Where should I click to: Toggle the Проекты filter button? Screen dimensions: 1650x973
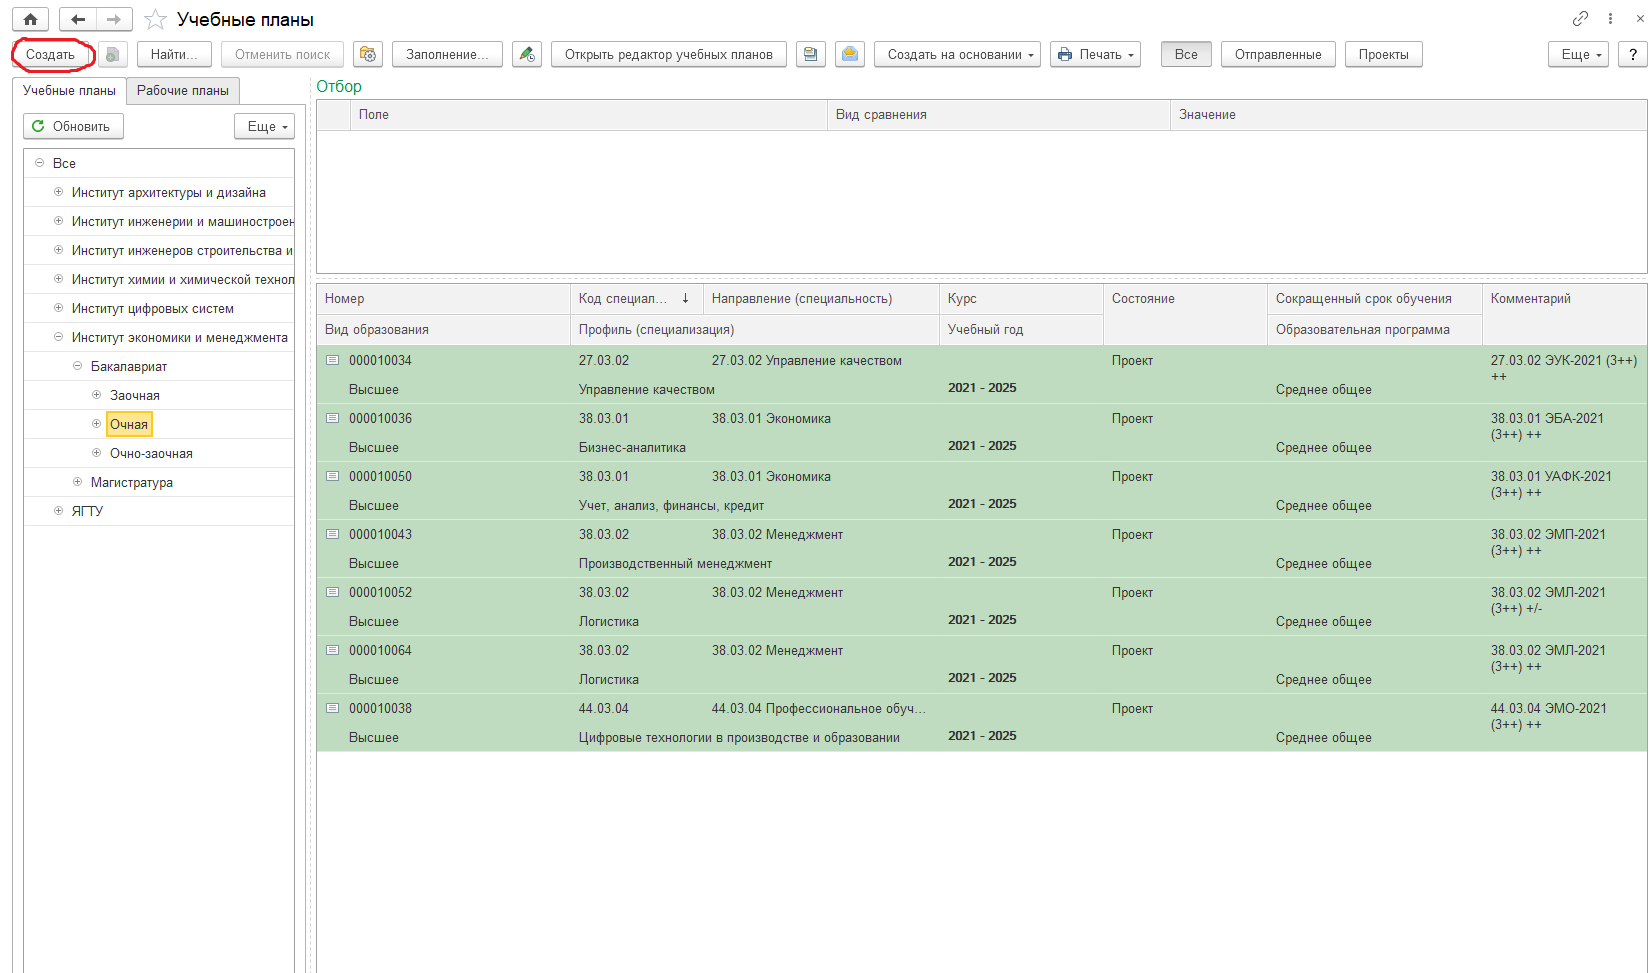click(1384, 55)
